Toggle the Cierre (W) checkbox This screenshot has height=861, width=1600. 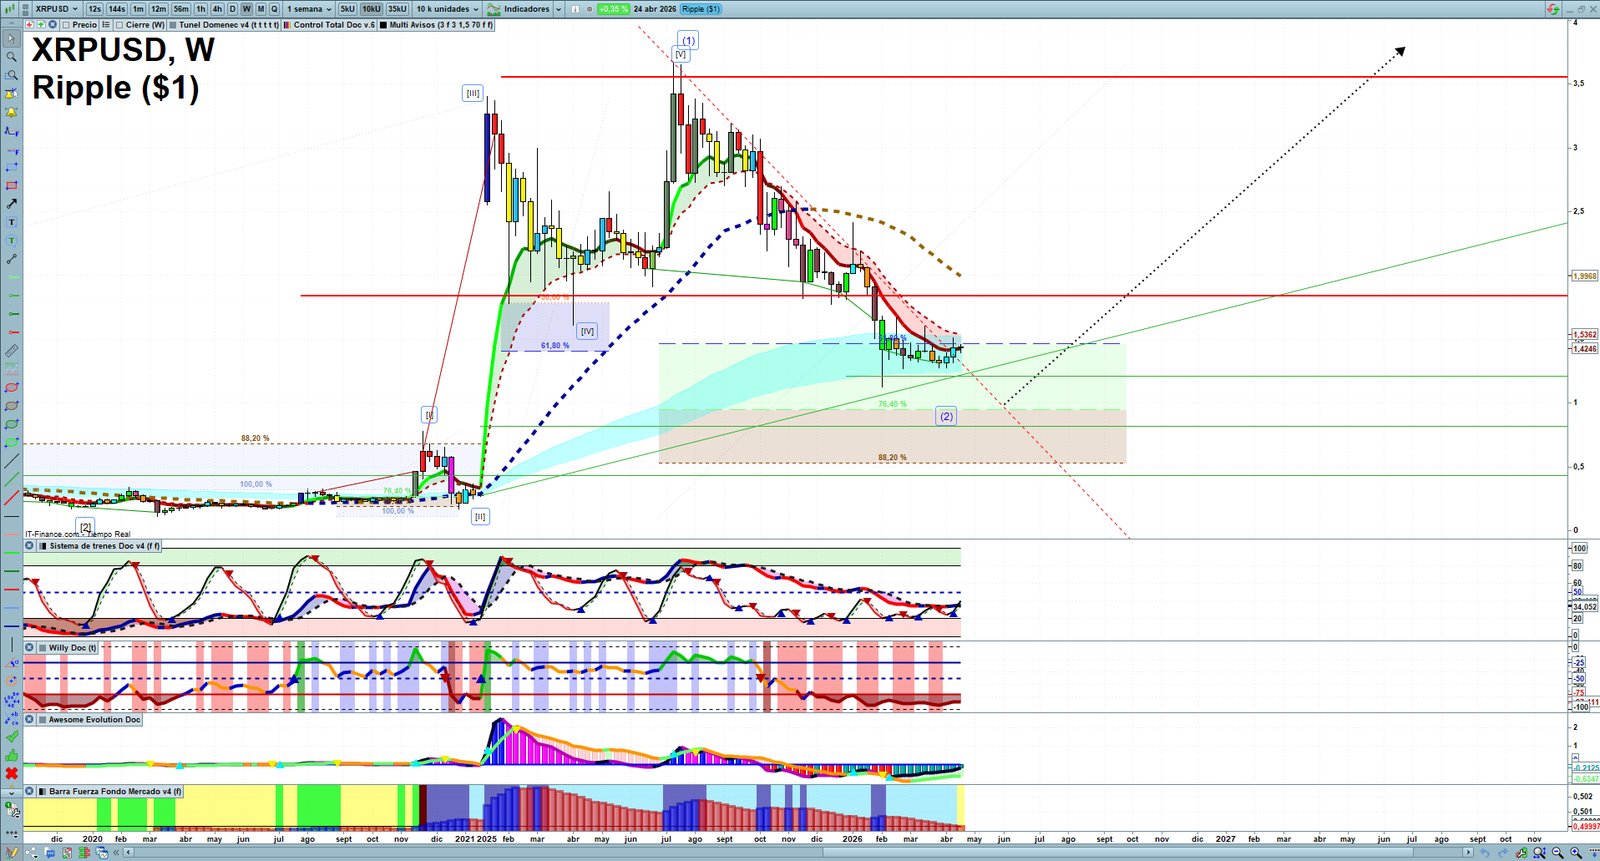click(x=120, y=25)
